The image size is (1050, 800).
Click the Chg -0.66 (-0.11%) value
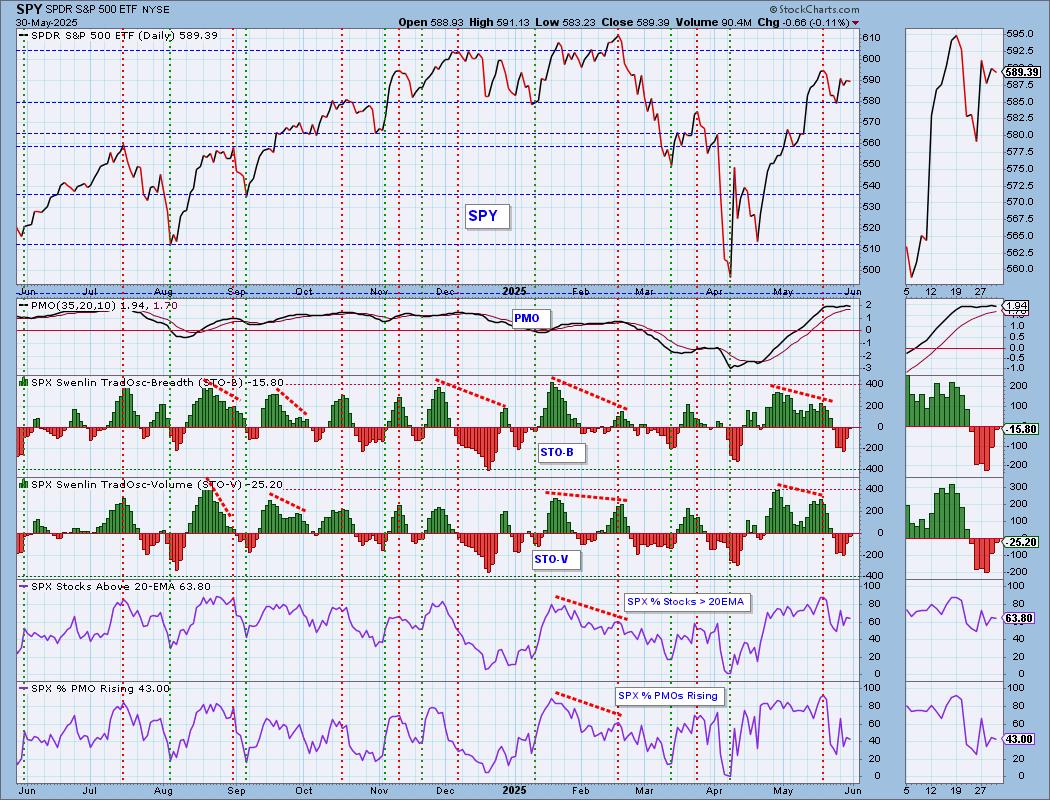point(803,22)
